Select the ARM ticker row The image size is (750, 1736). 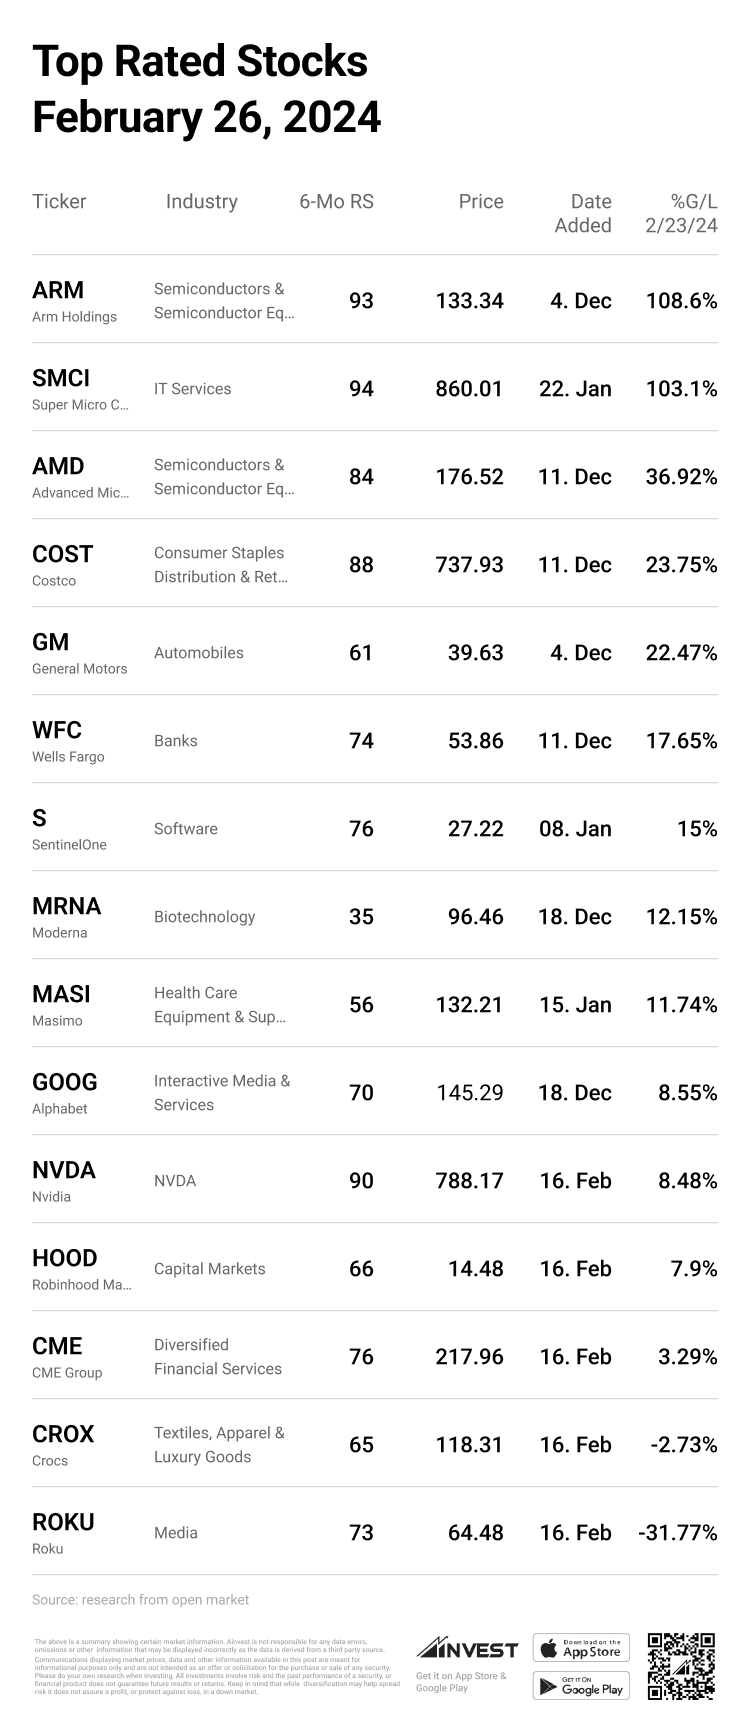coord(58,291)
